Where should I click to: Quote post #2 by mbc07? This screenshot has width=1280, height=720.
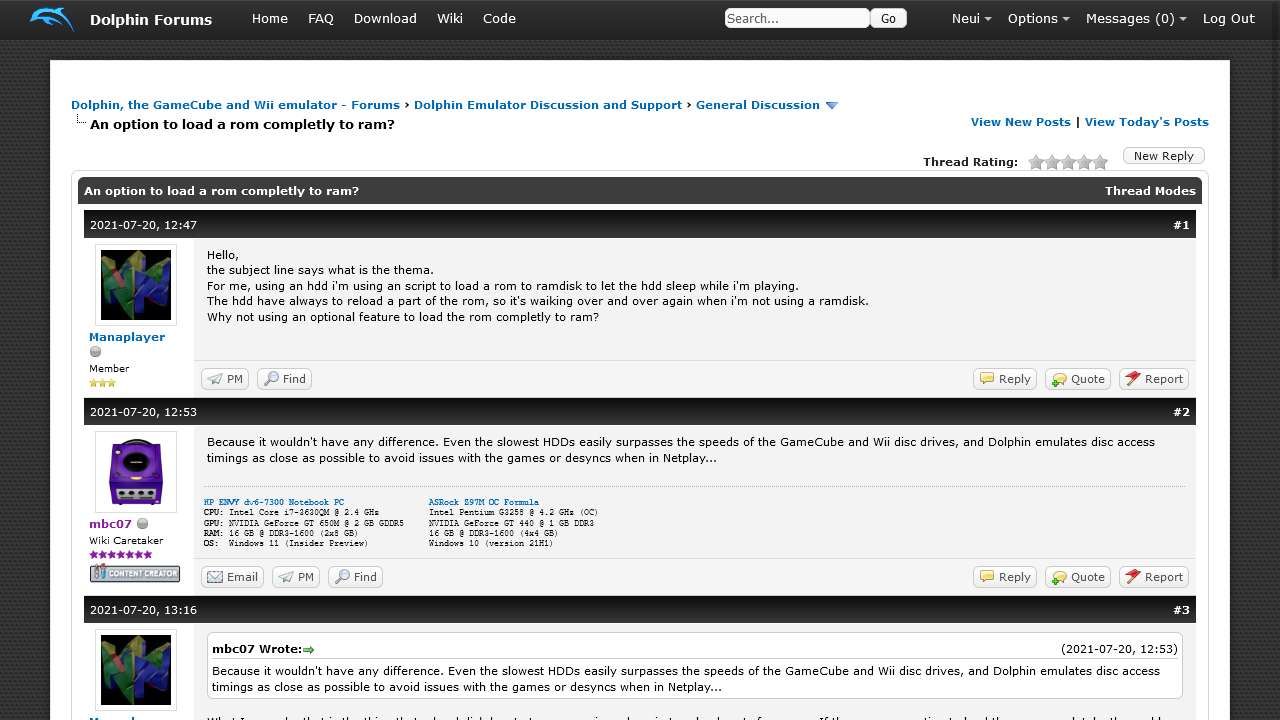[1077, 577]
